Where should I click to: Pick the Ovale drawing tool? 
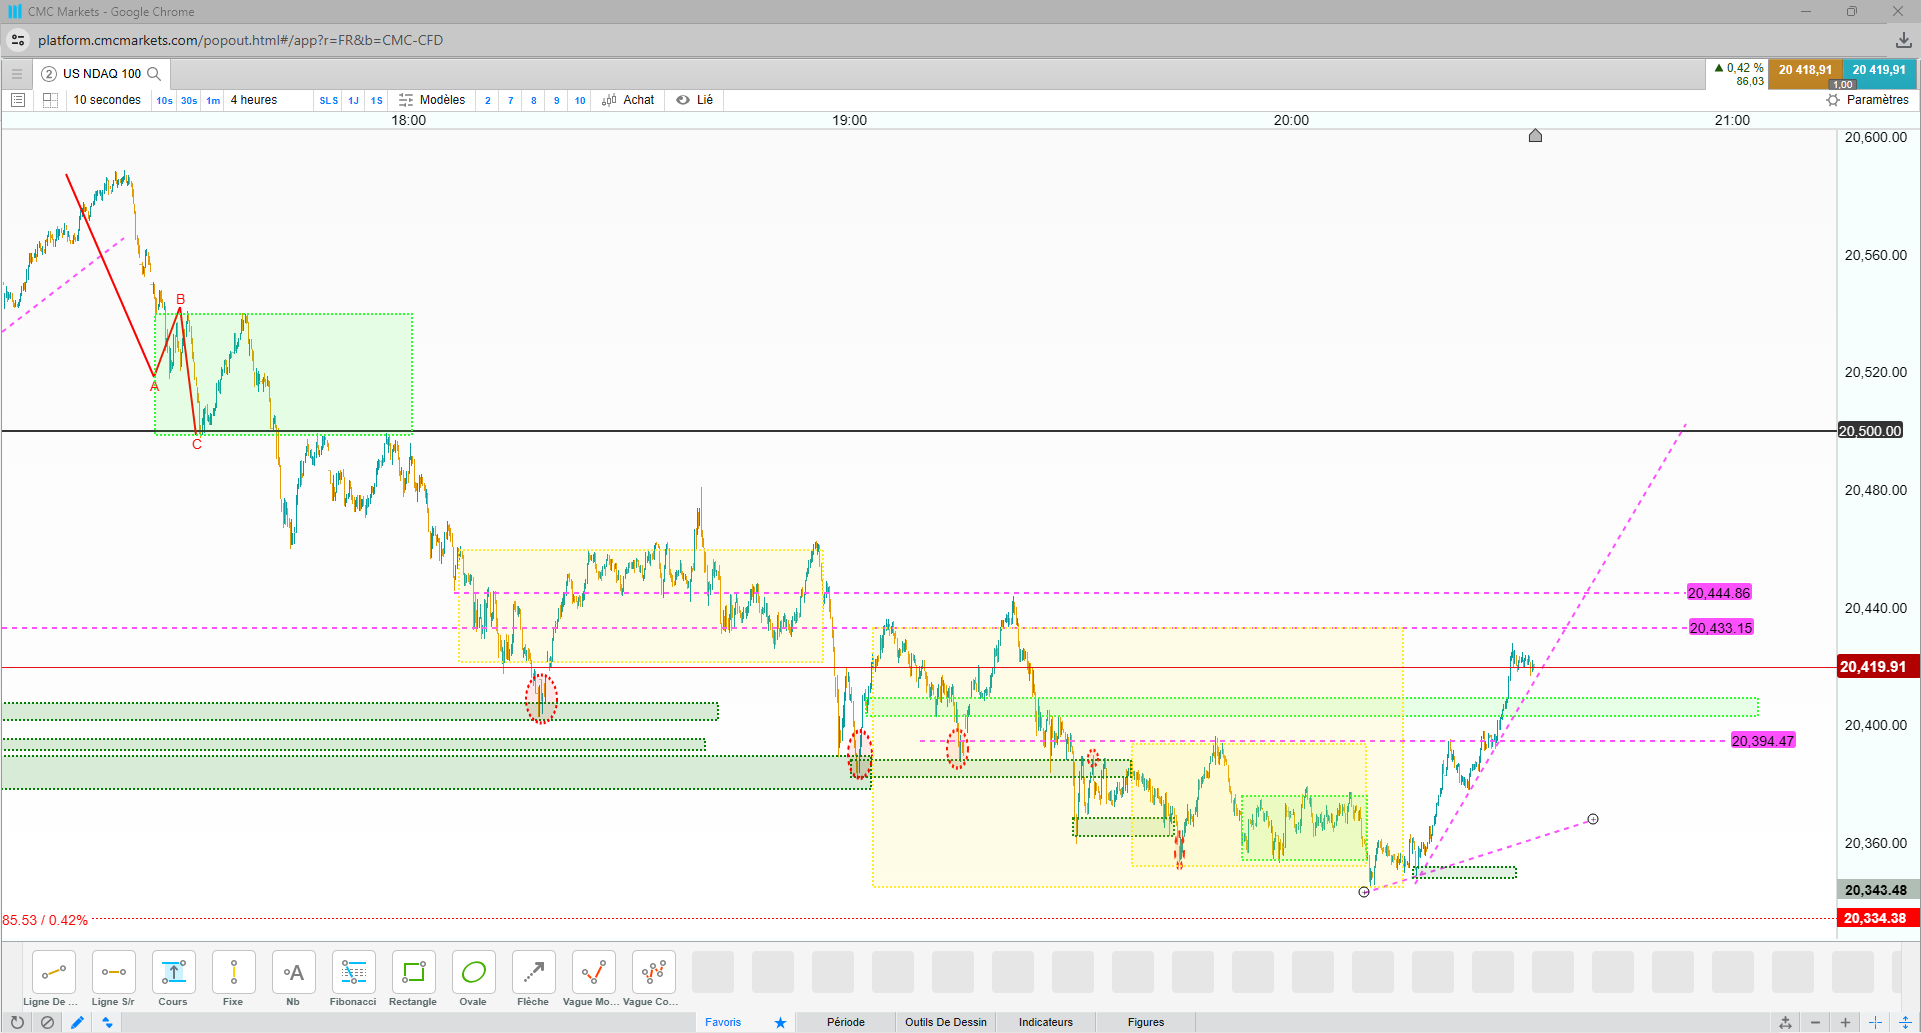click(x=473, y=978)
